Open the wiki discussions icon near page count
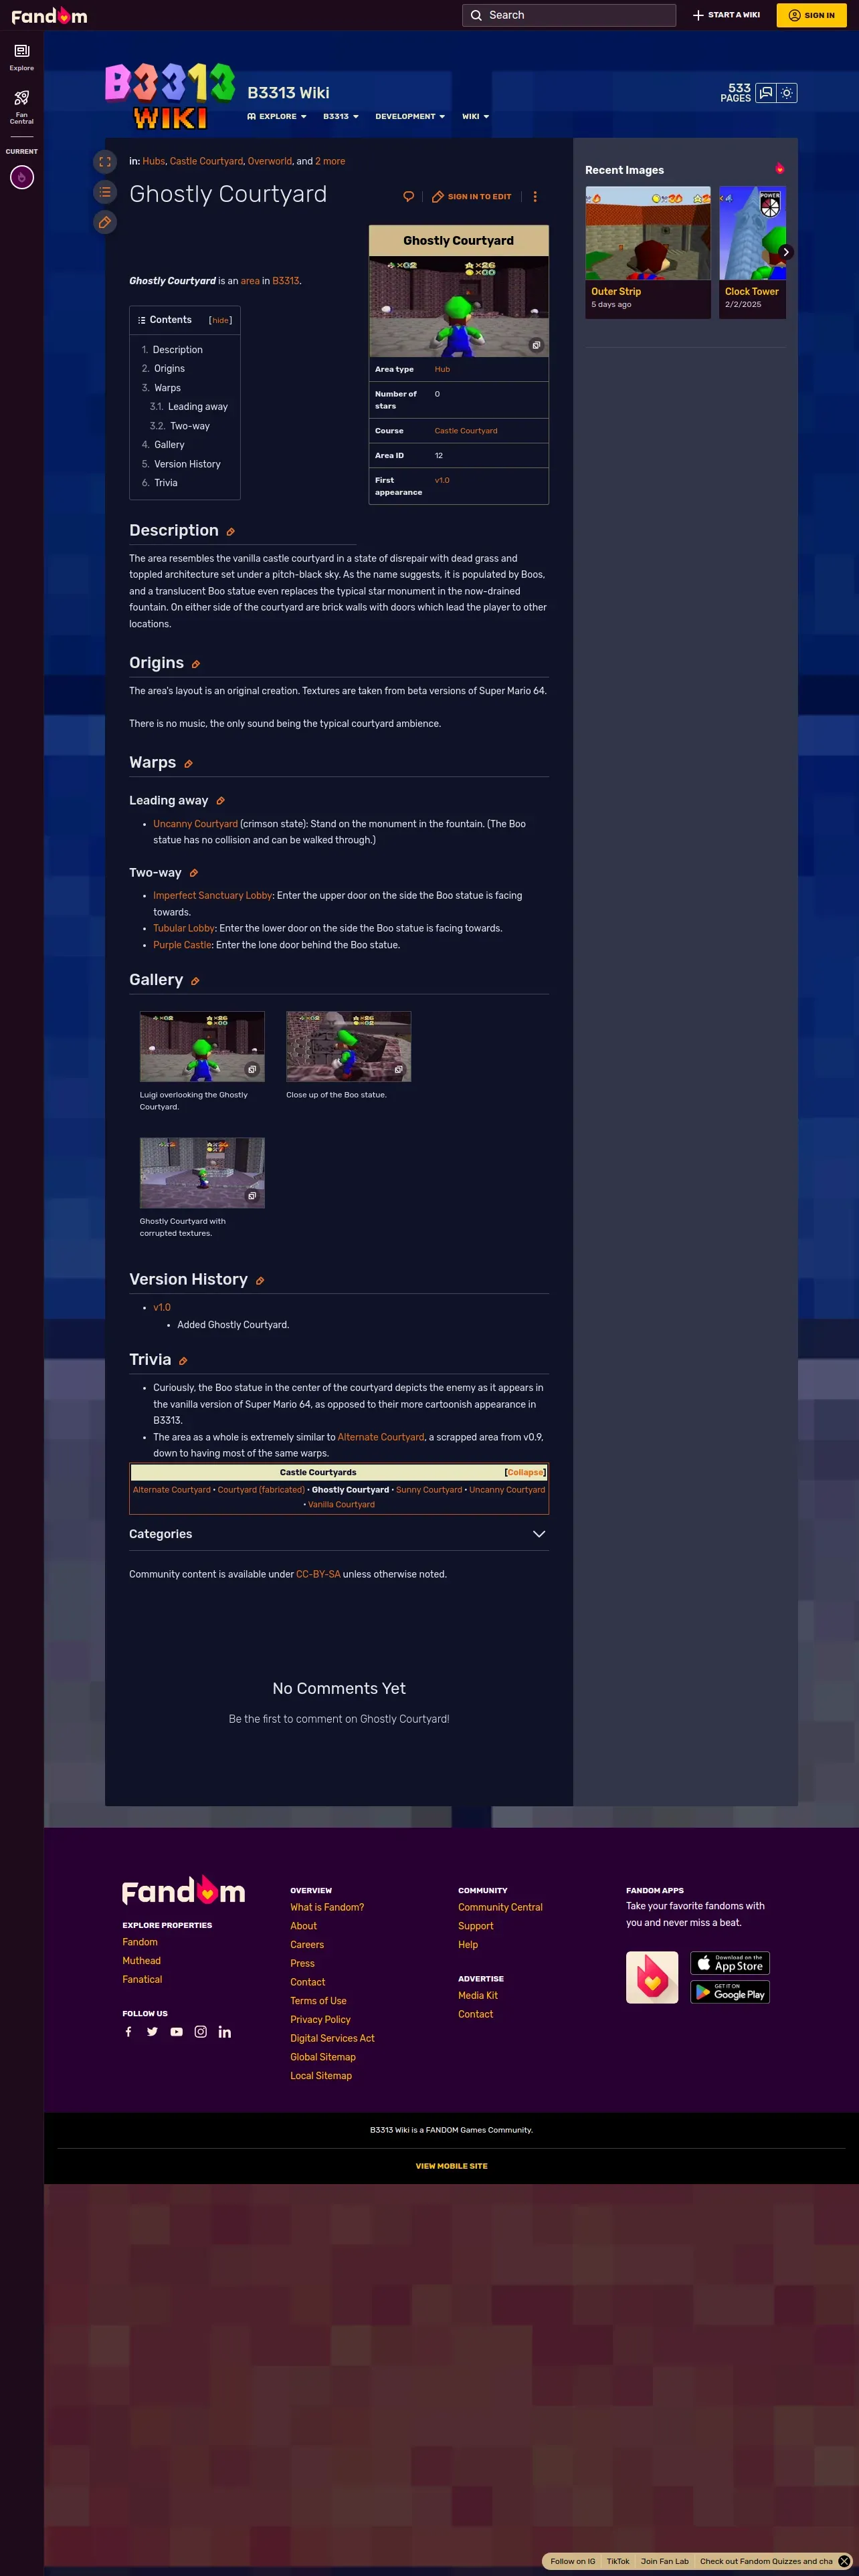The height and width of the screenshot is (2576, 859). 766,93
